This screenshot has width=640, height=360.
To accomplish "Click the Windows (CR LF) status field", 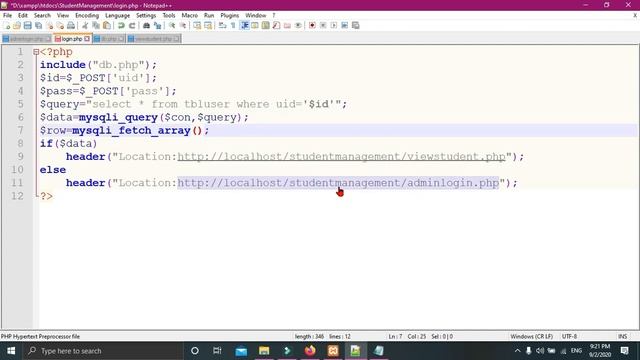I will click(531, 336).
